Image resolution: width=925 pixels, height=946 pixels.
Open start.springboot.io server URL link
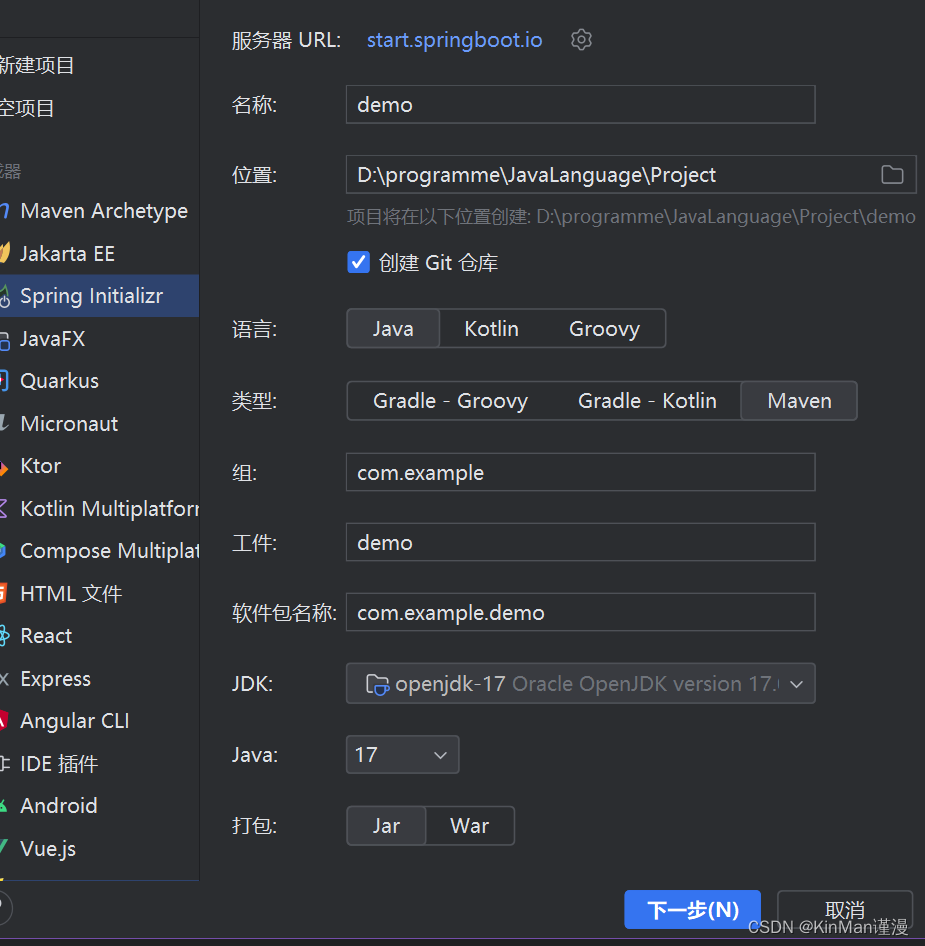[x=454, y=40]
